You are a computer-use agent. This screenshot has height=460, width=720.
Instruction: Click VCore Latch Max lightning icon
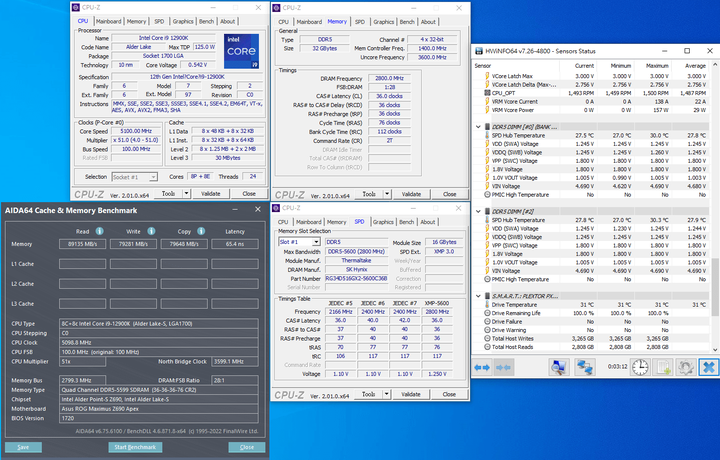click(487, 76)
